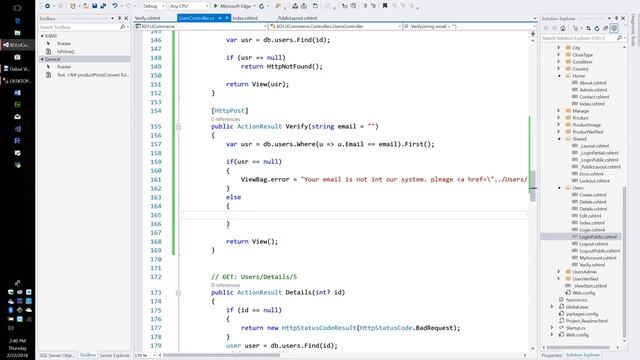Image resolution: width=640 pixels, height=360 pixels.
Task: Select Contact.cshtml in Home folder
Action: pos(594,97)
